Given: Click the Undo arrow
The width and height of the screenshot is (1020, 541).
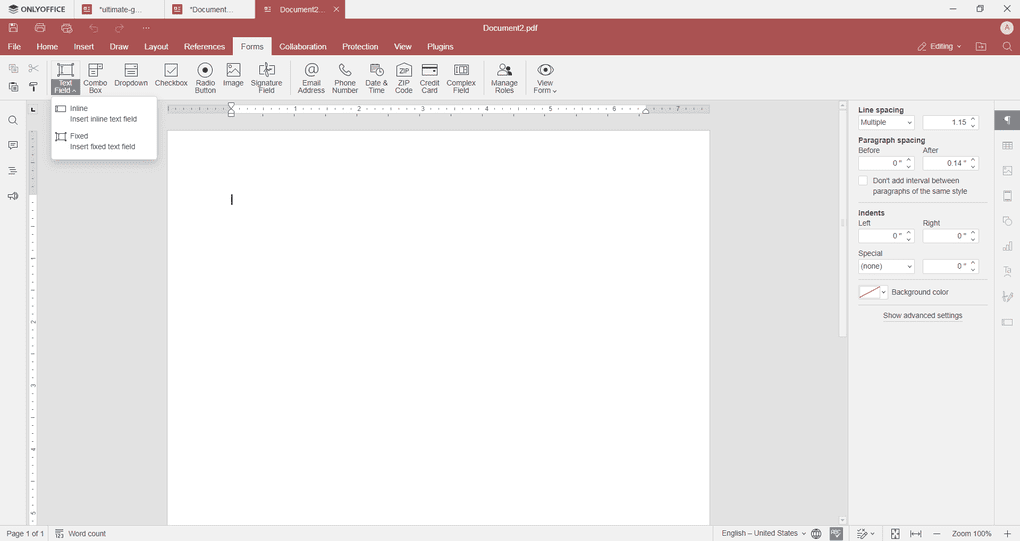Looking at the screenshot, I should (94, 28).
